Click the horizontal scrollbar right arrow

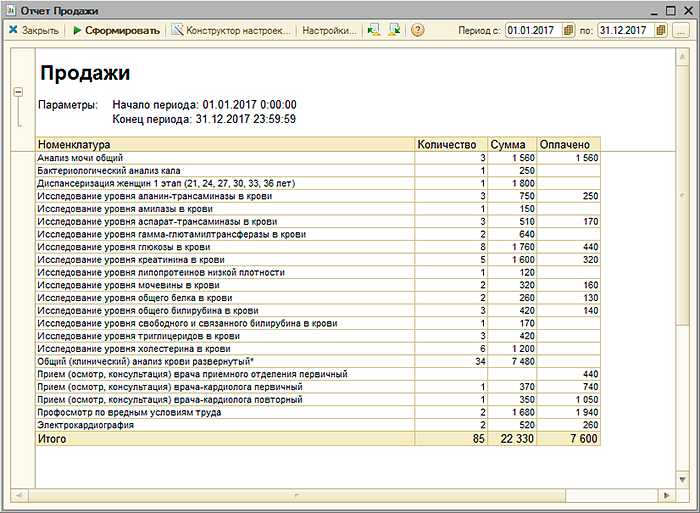click(668, 494)
